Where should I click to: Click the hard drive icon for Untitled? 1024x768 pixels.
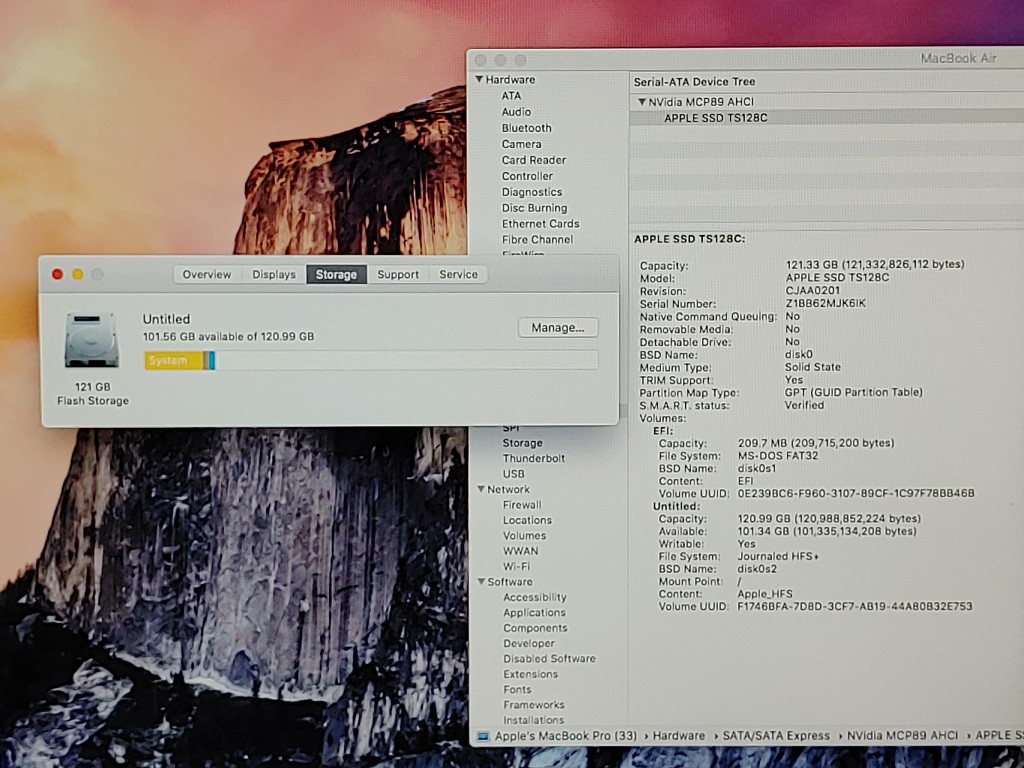tap(91, 340)
